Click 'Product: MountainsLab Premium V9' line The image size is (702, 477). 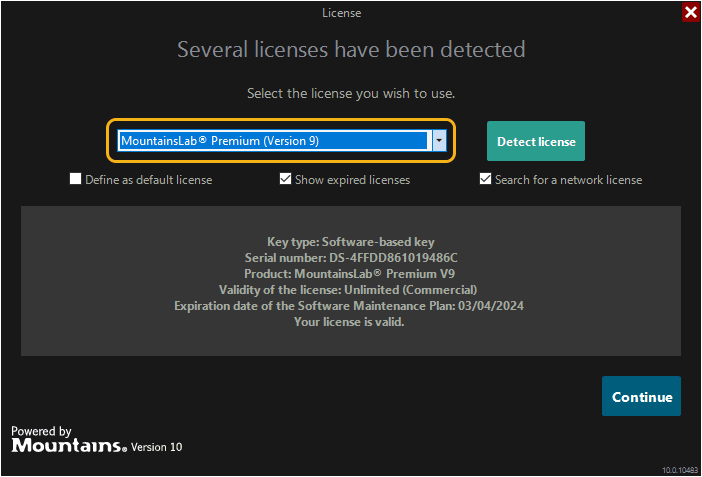[349, 274]
